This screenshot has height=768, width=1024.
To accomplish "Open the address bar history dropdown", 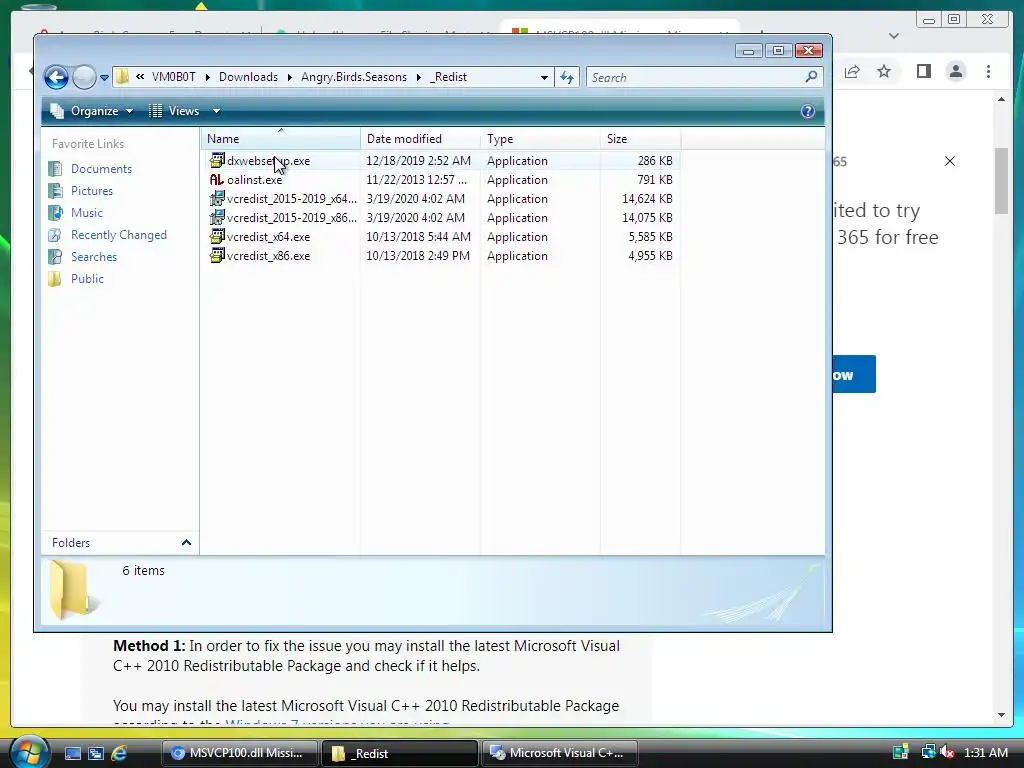I will 544,78.
